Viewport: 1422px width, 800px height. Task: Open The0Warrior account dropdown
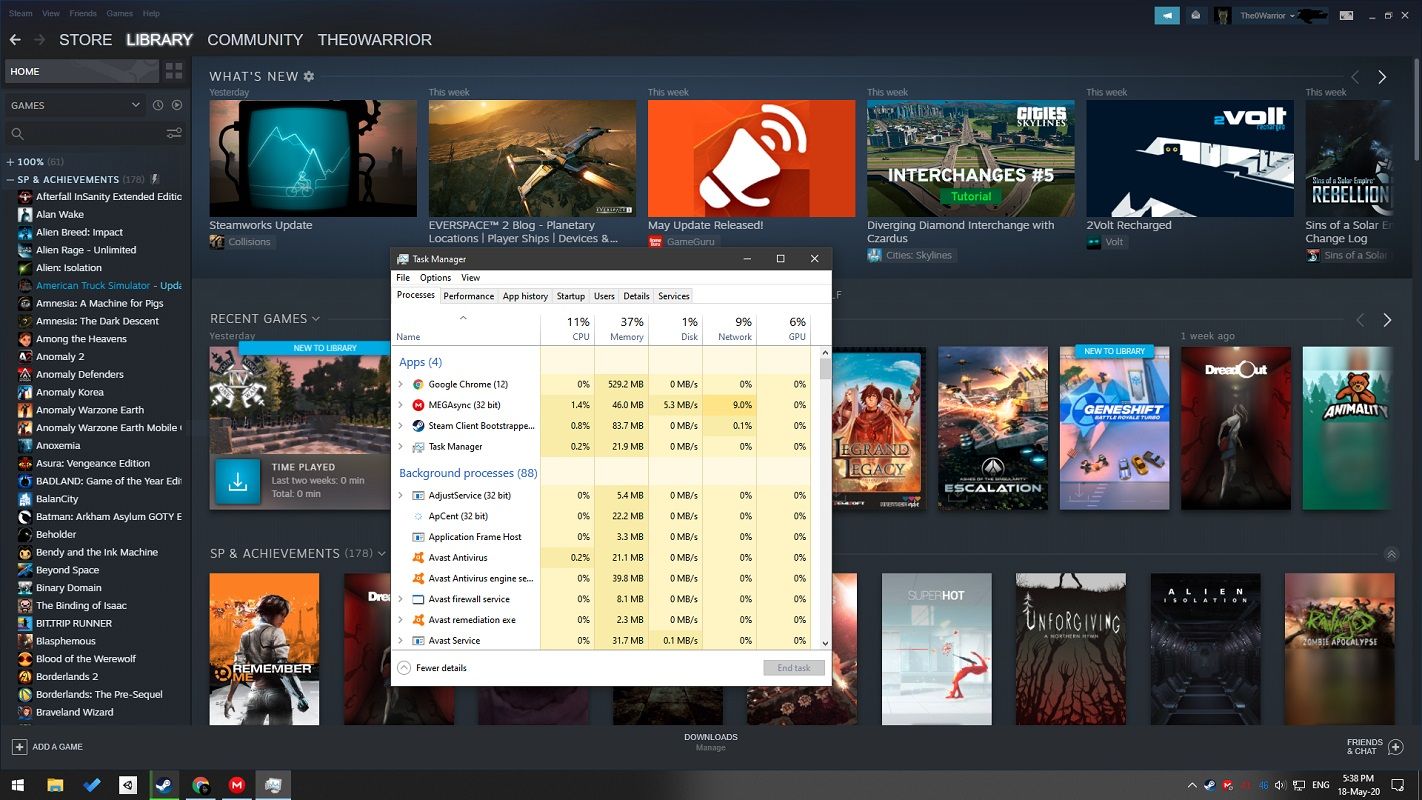(x=1268, y=15)
